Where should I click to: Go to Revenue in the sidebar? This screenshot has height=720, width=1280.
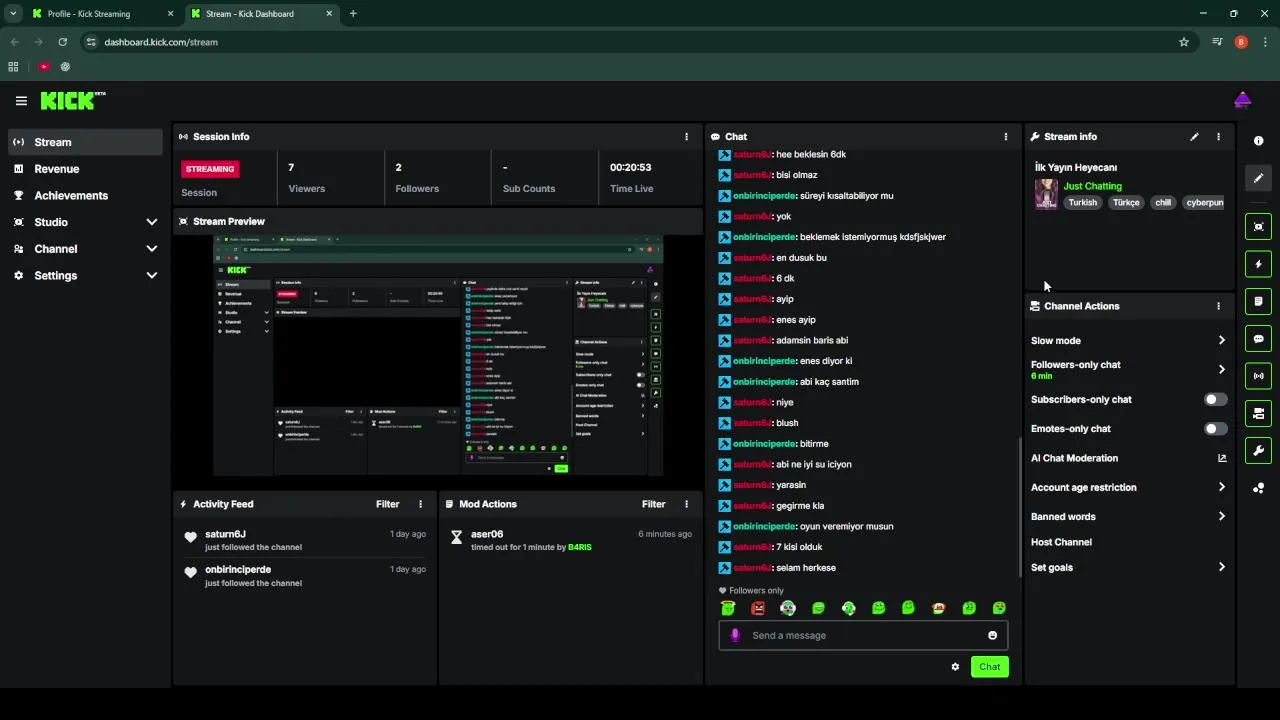[86, 169]
